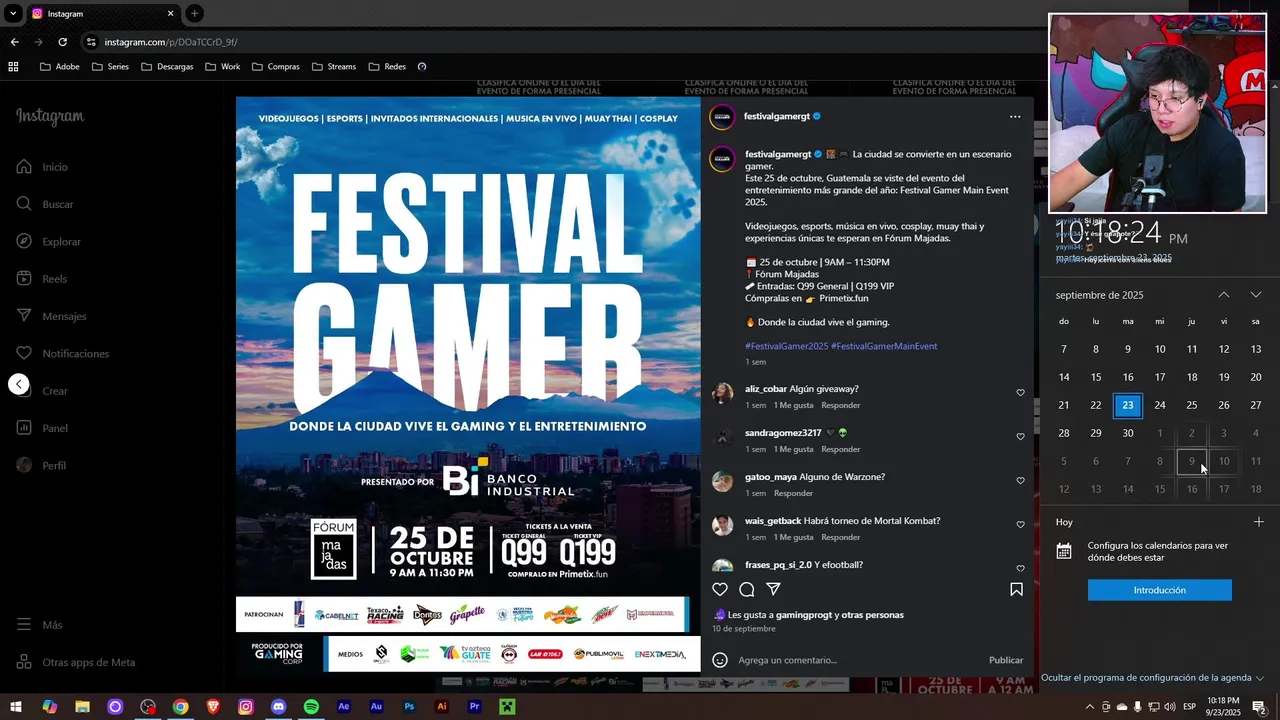
Task: Share the post with the paper-plane icon
Action: click(773, 589)
